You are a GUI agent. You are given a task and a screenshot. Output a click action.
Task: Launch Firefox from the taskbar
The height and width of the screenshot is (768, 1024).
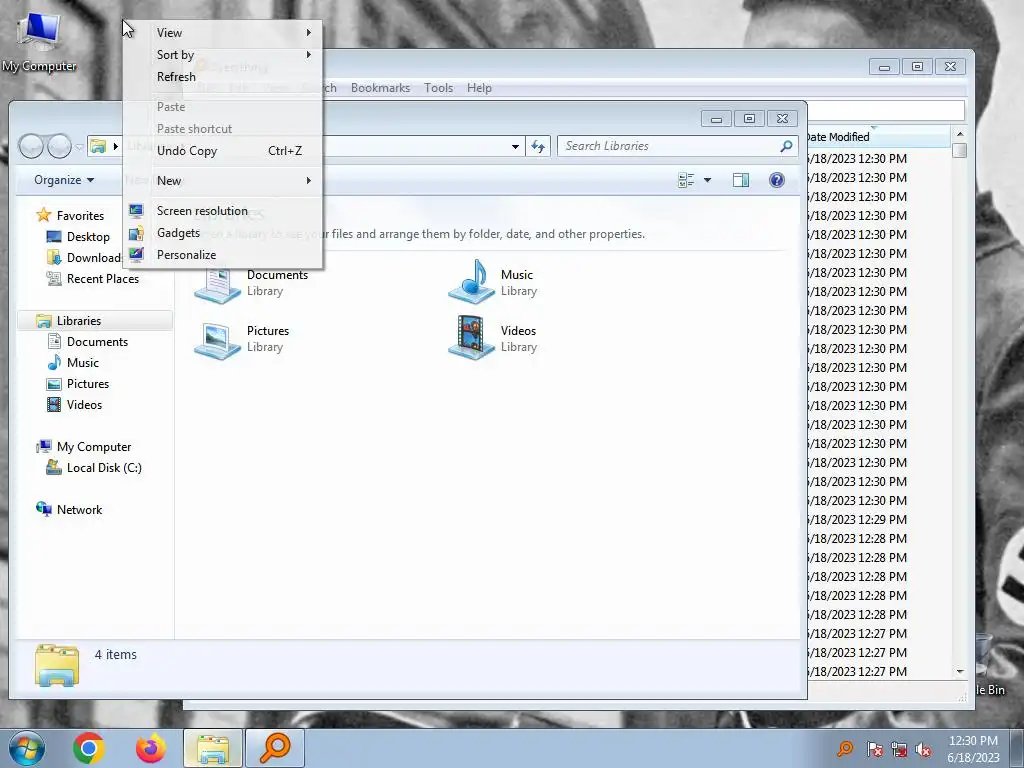[150, 748]
